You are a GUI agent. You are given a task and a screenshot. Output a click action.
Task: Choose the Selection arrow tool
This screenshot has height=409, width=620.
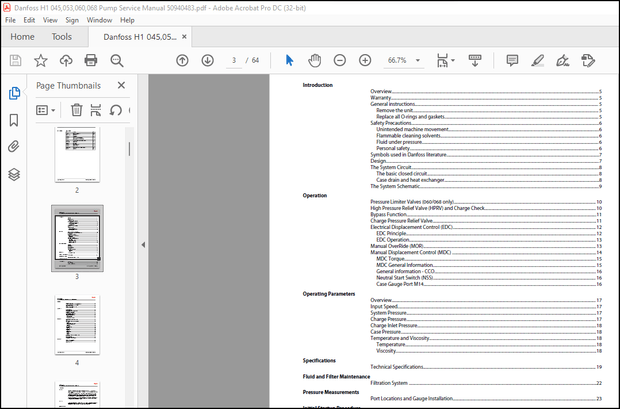(x=289, y=61)
